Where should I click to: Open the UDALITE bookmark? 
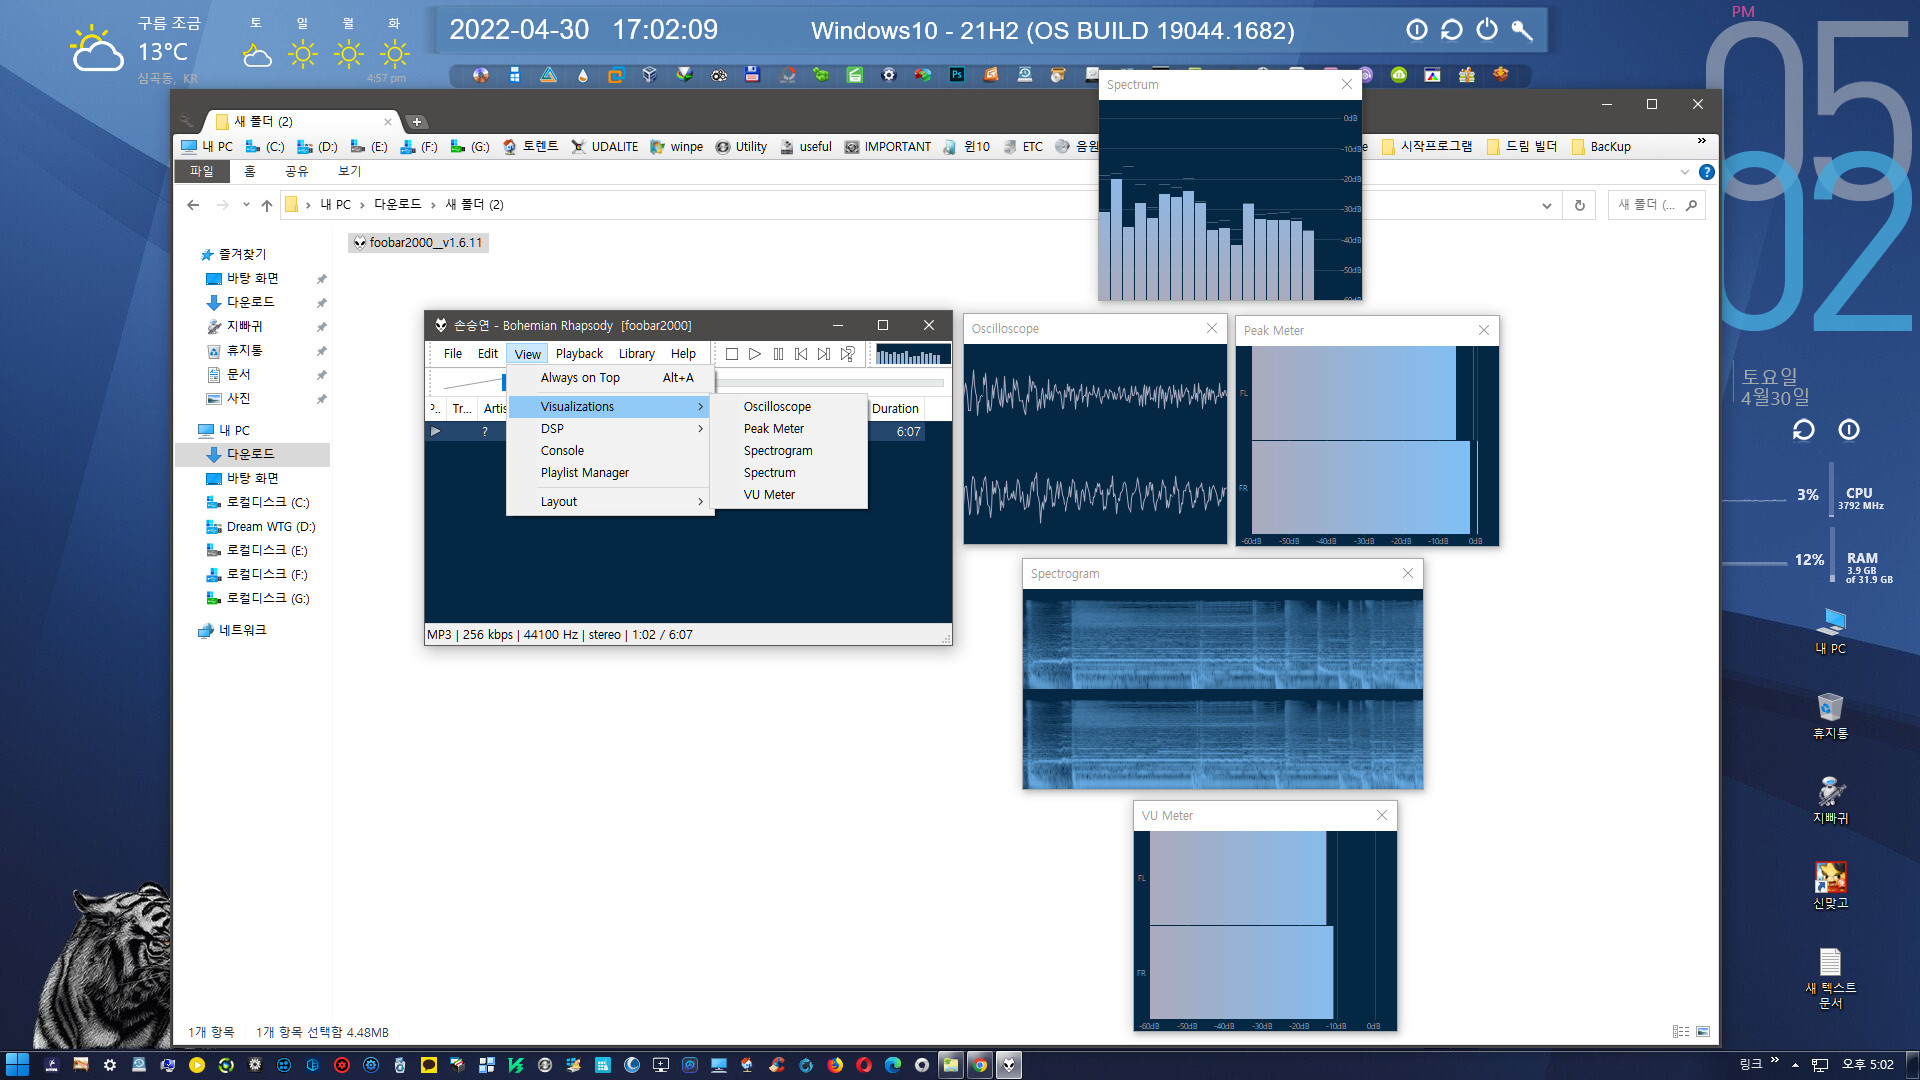click(604, 147)
